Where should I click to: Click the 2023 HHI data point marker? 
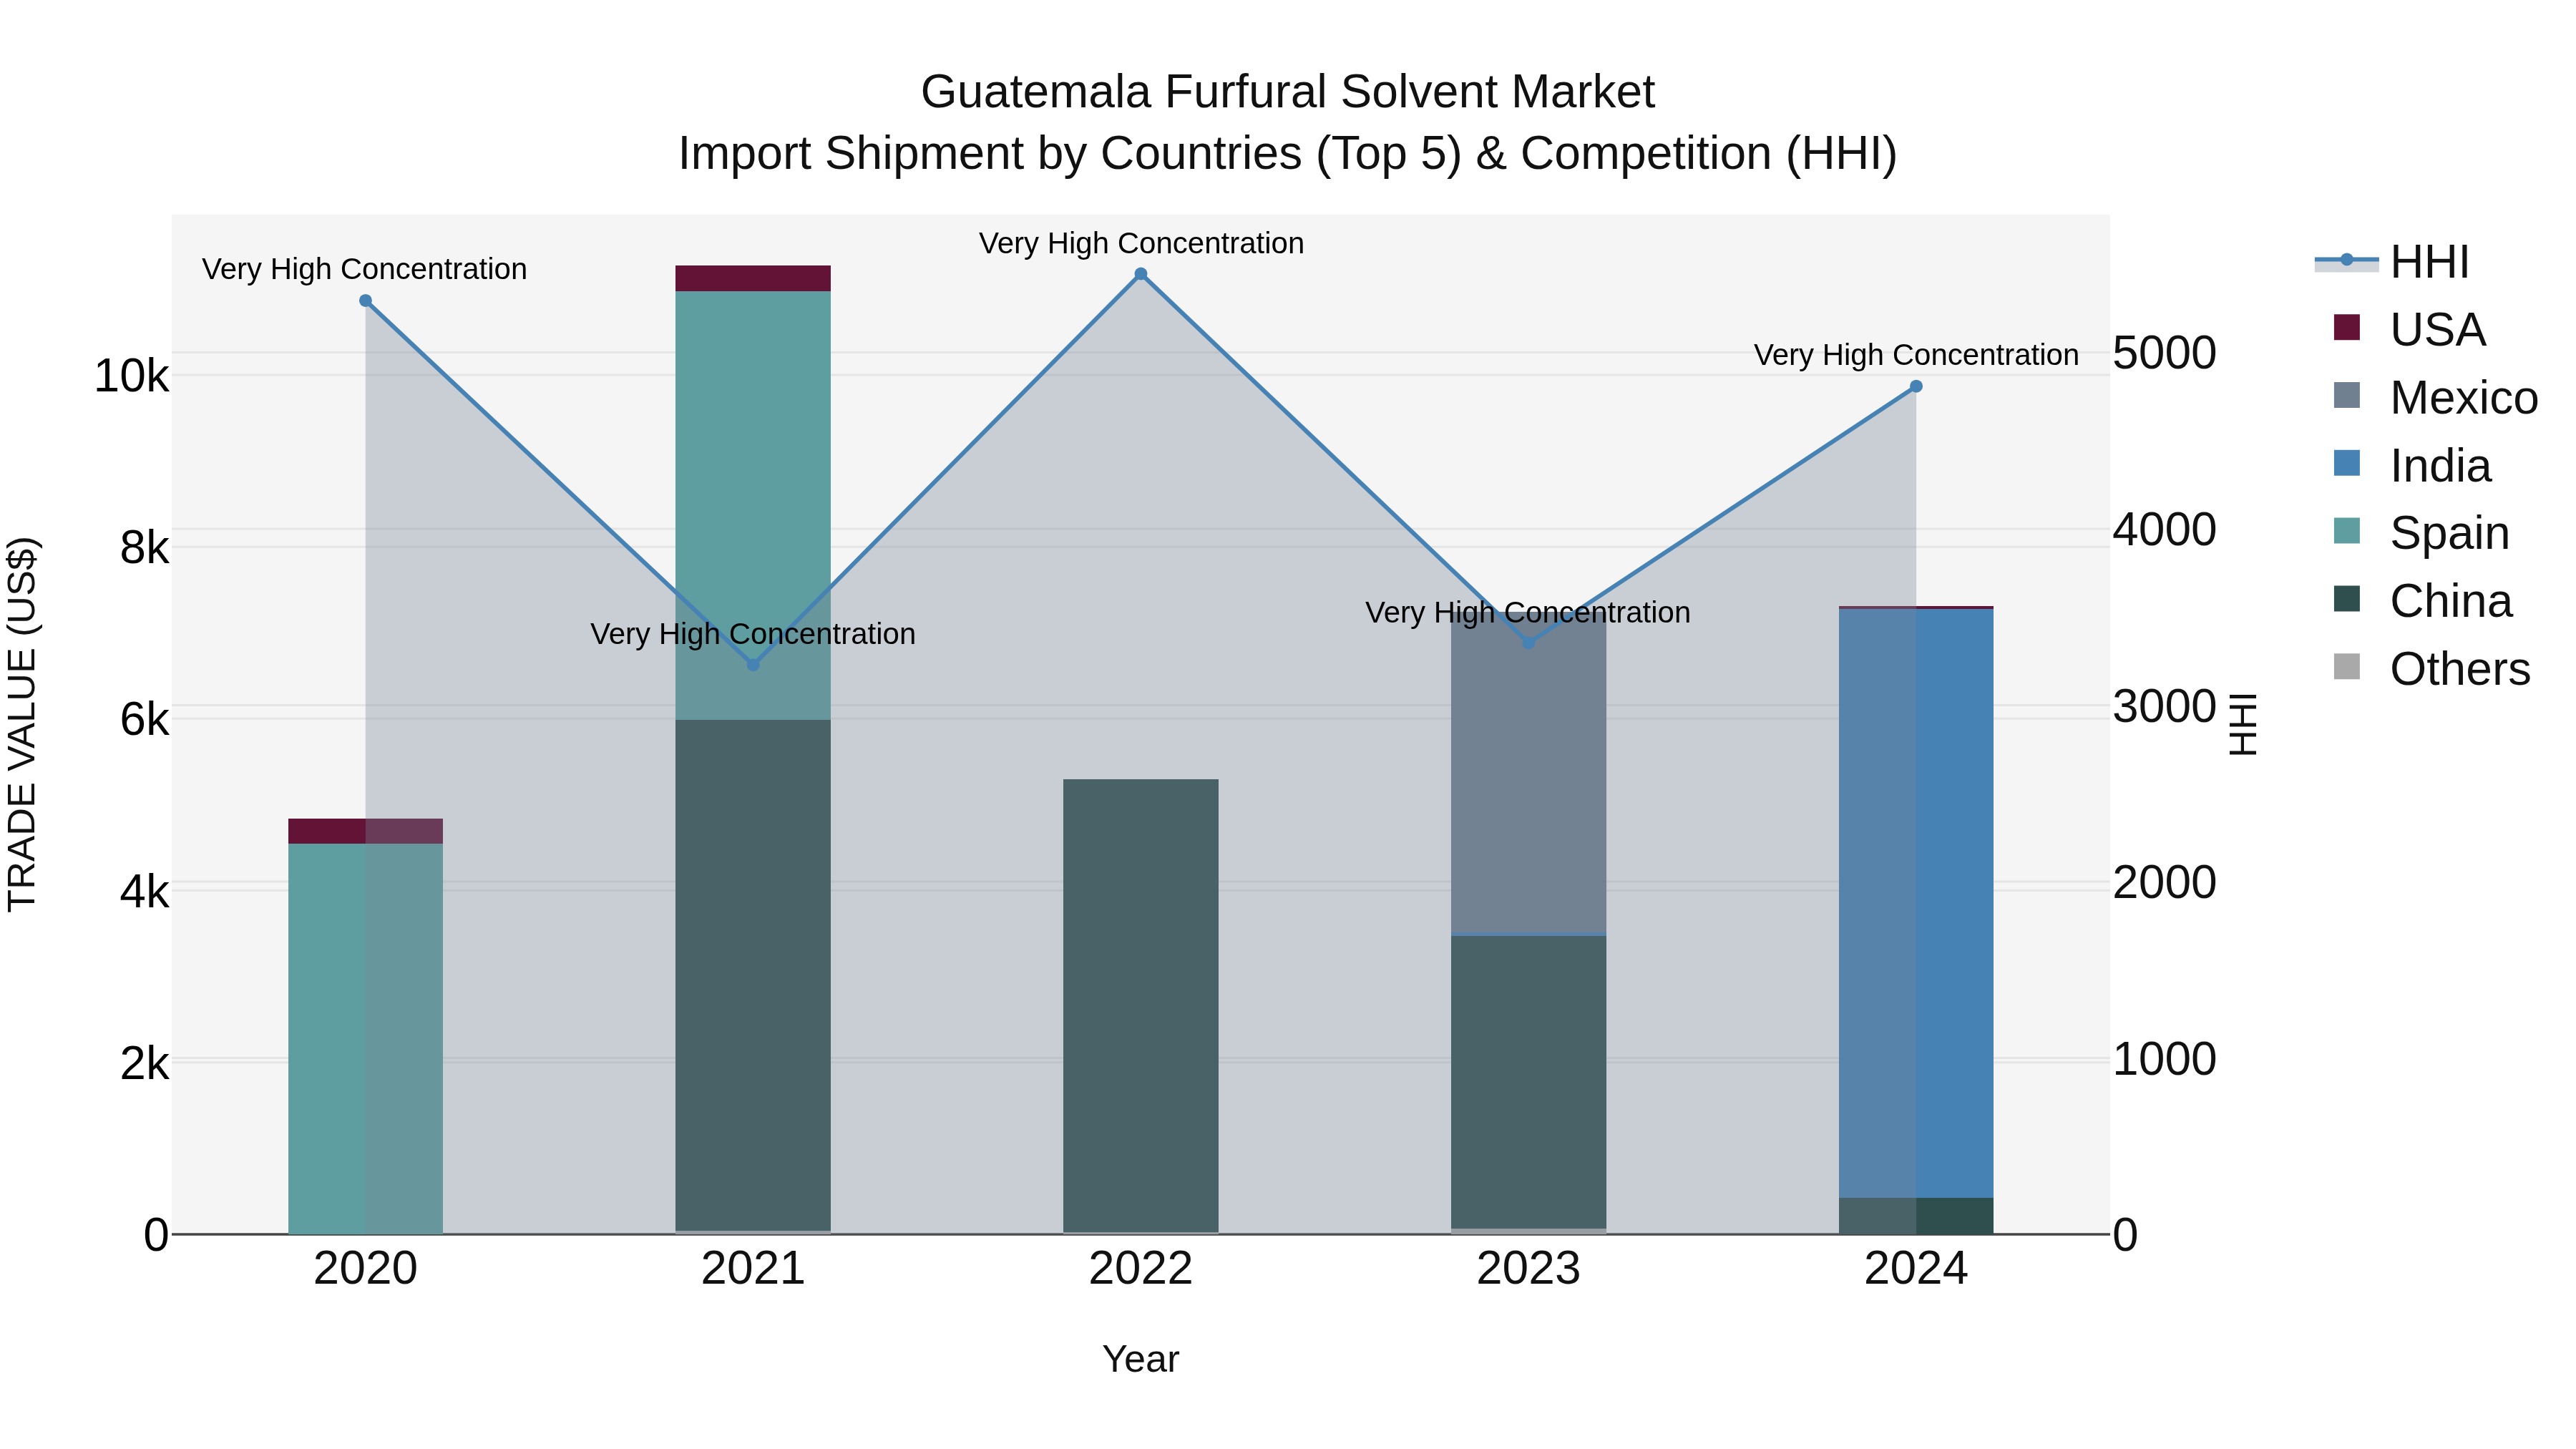[1528, 642]
